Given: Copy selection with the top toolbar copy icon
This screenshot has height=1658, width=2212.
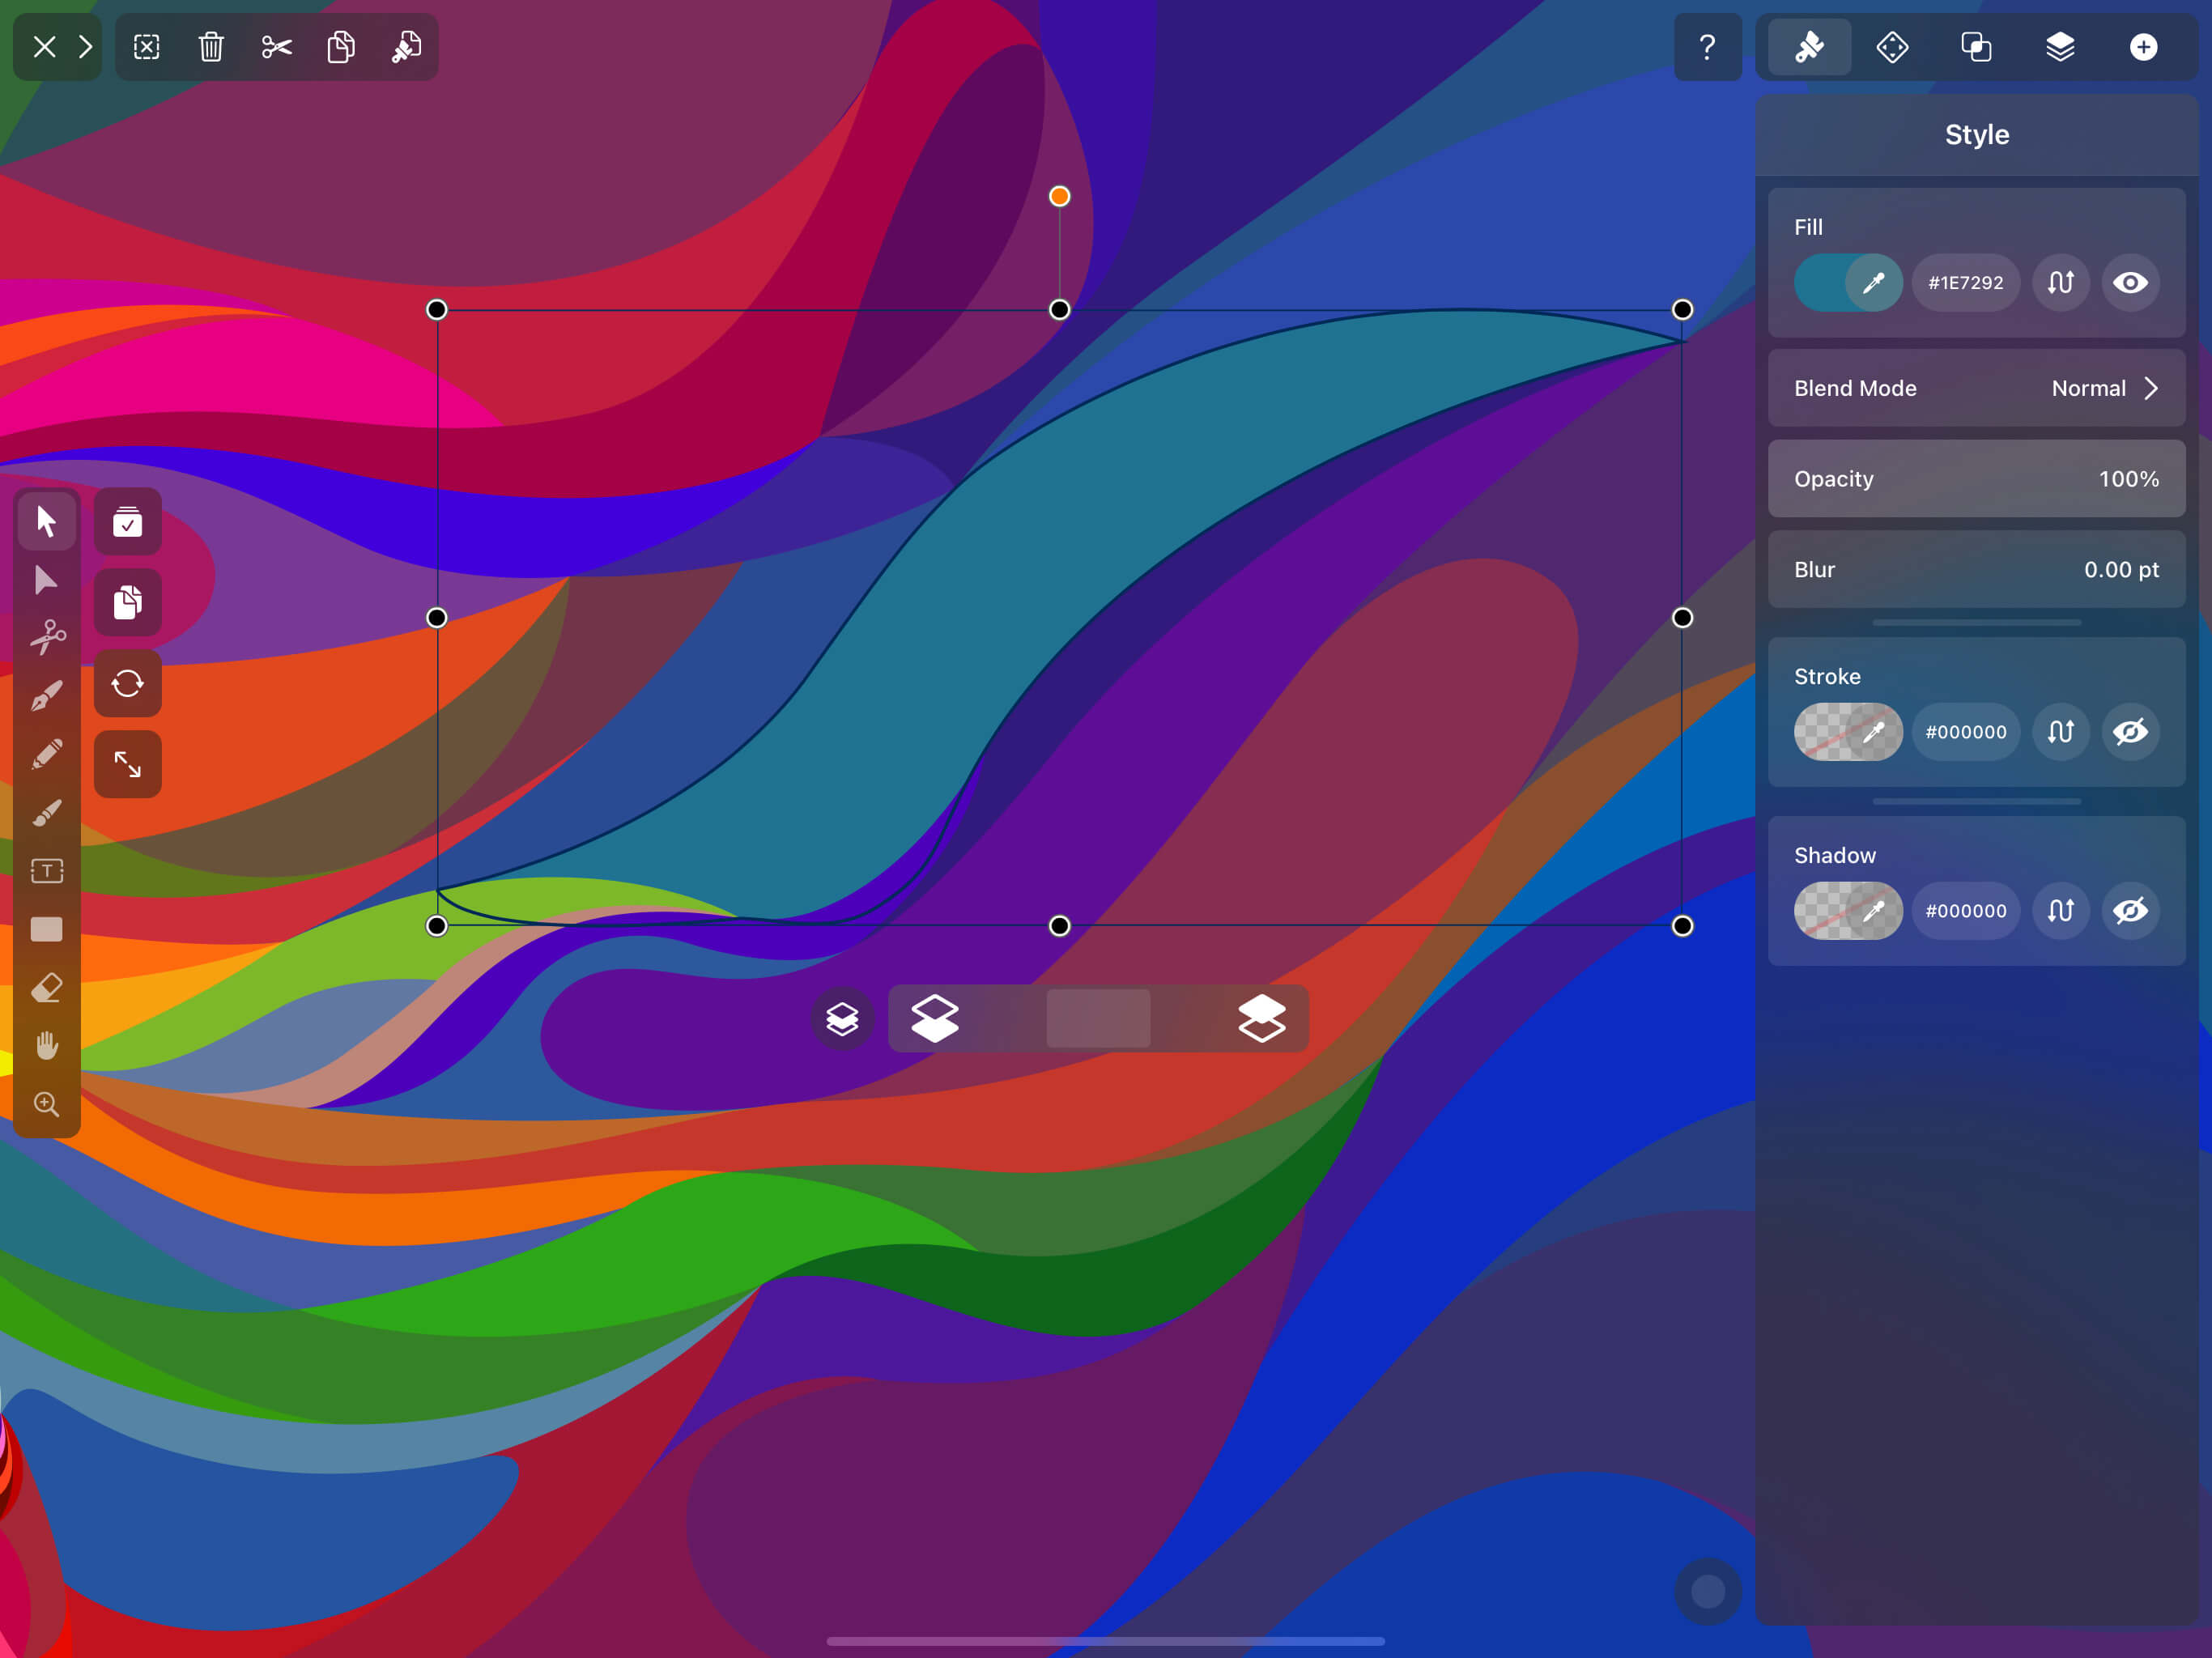Looking at the screenshot, I should (x=341, y=47).
